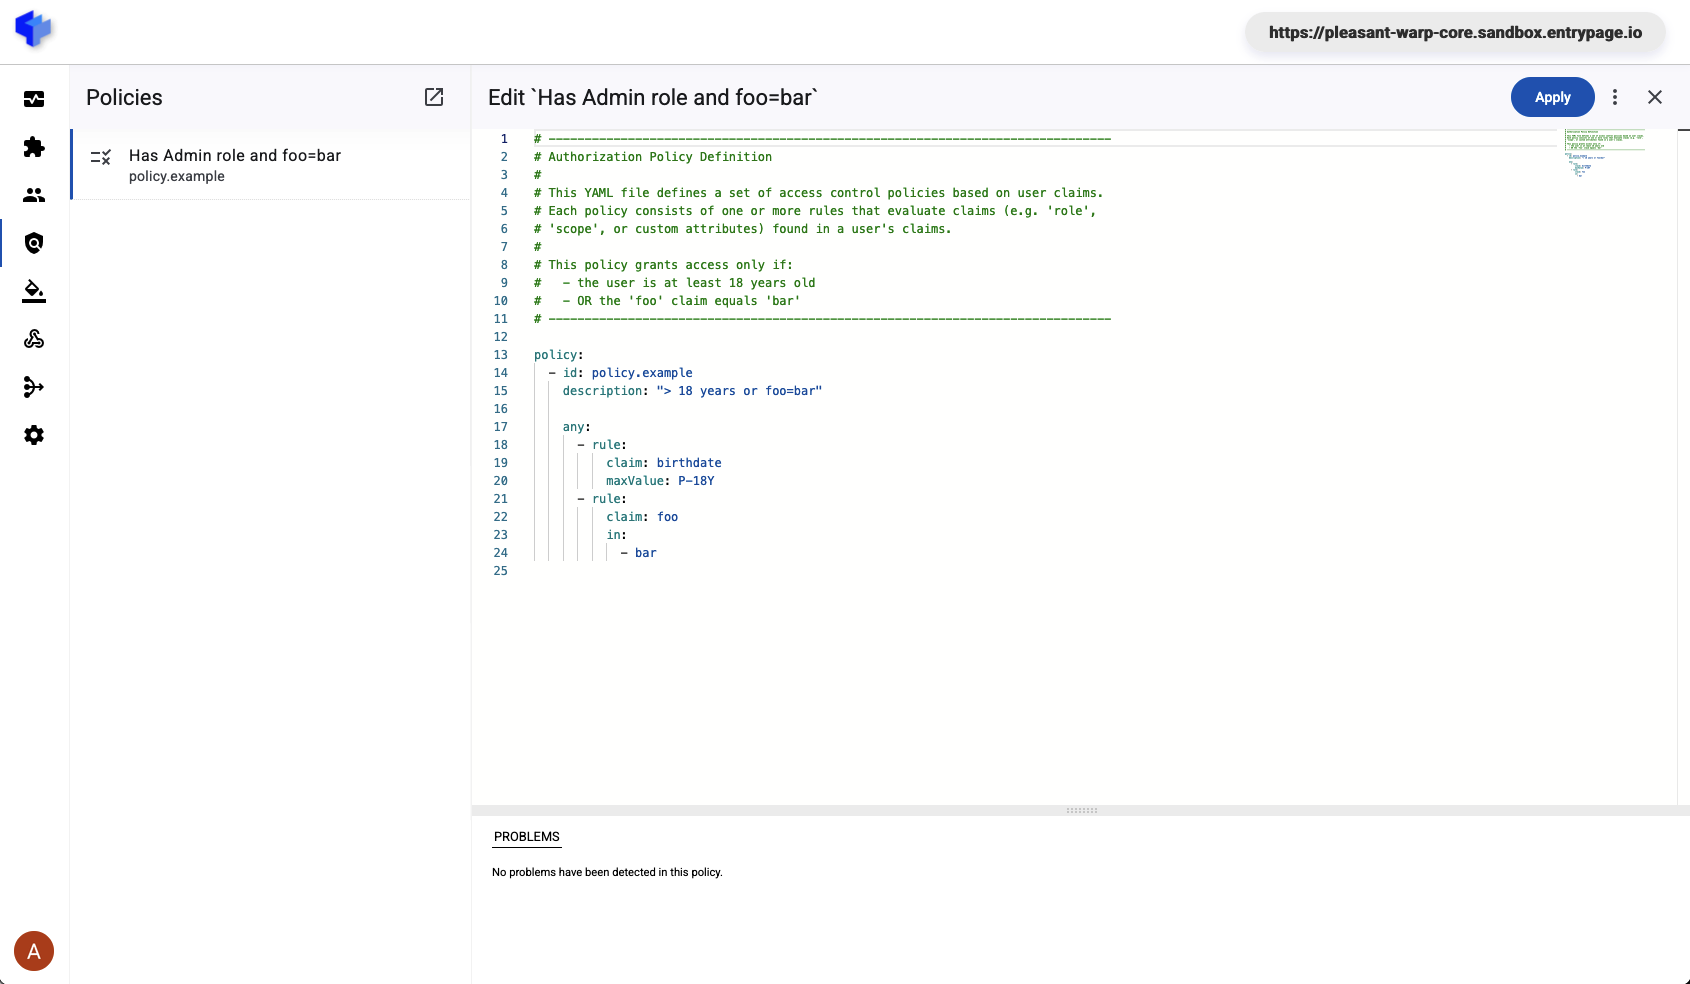
Task: Click the editor title 'Edit Has Admin role'
Action: (653, 97)
